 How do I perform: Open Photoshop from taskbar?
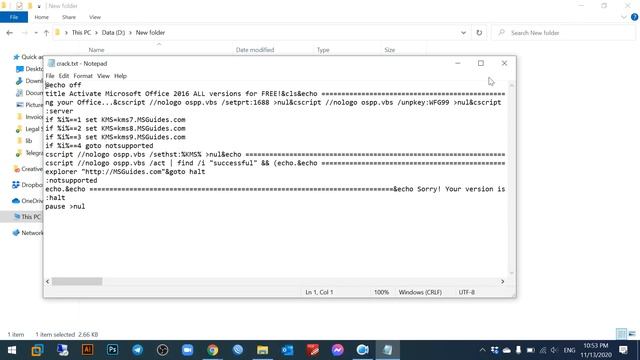pyautogui.click(x=112, y=350)
